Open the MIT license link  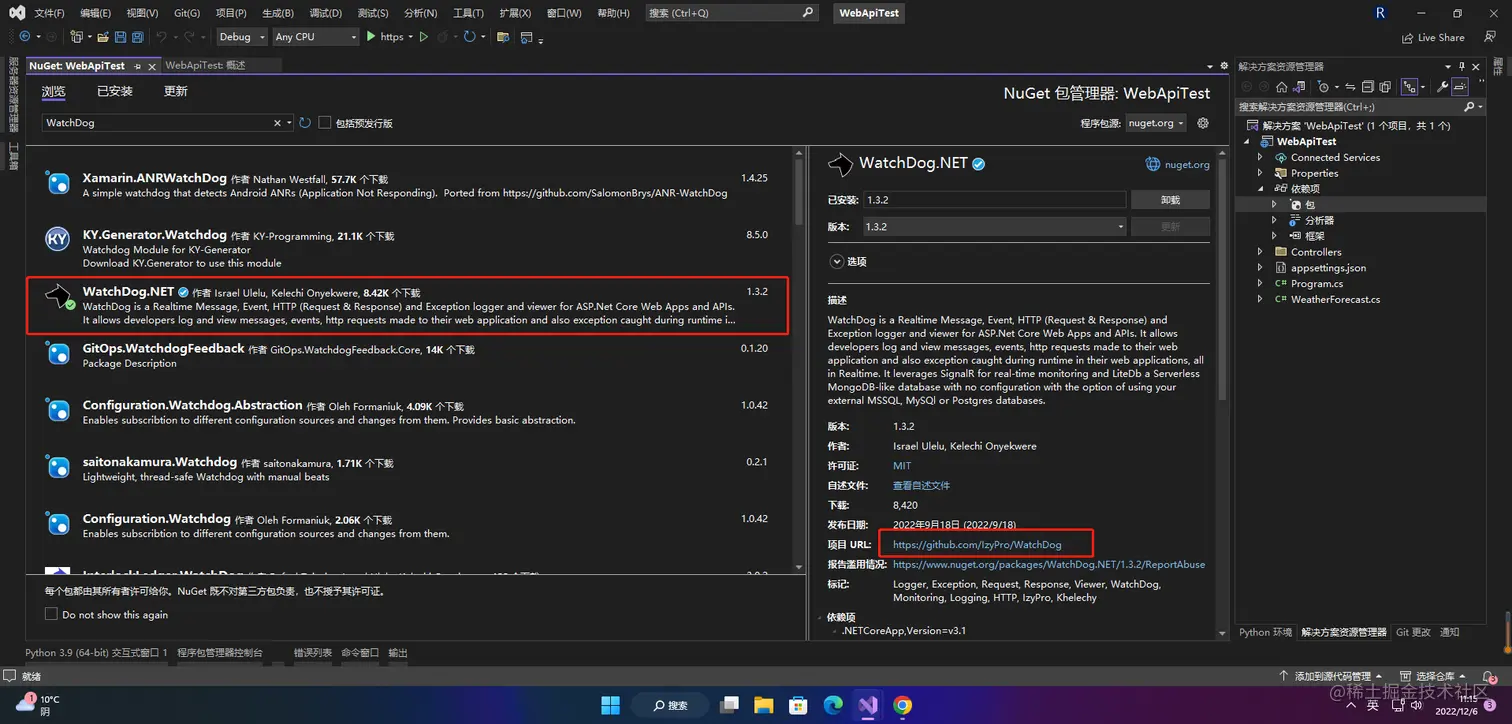[902, 466]
